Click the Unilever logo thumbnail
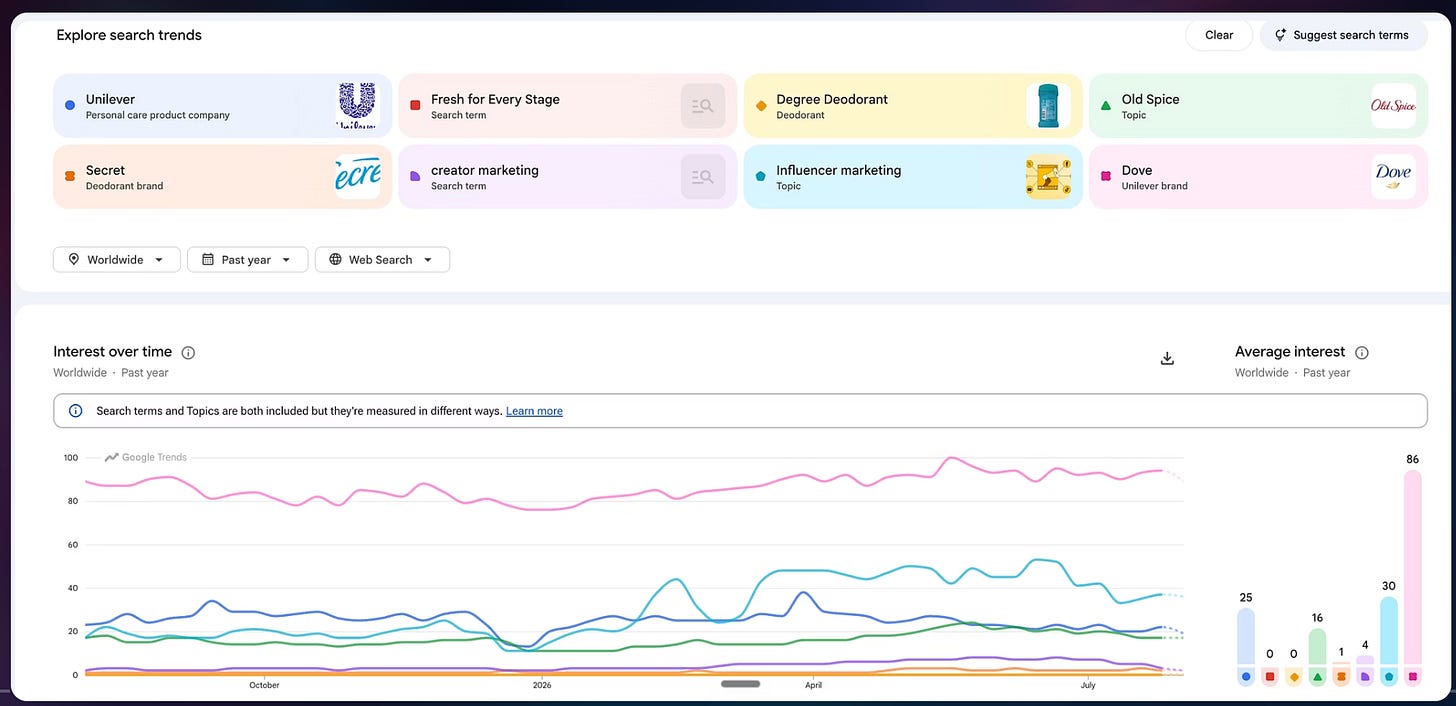Screen dimensions: 1456x706 (357, 106)
